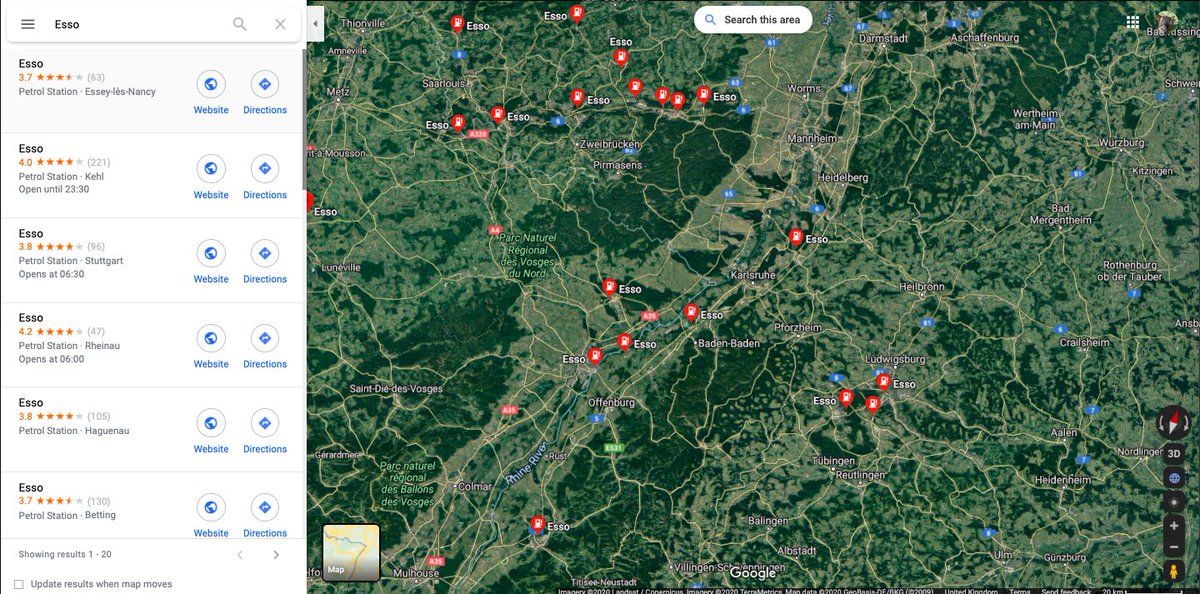Get Directions to Esso Rheinau
The image size is (1200, 594).
pyautogui.click(x=265, y=346)
